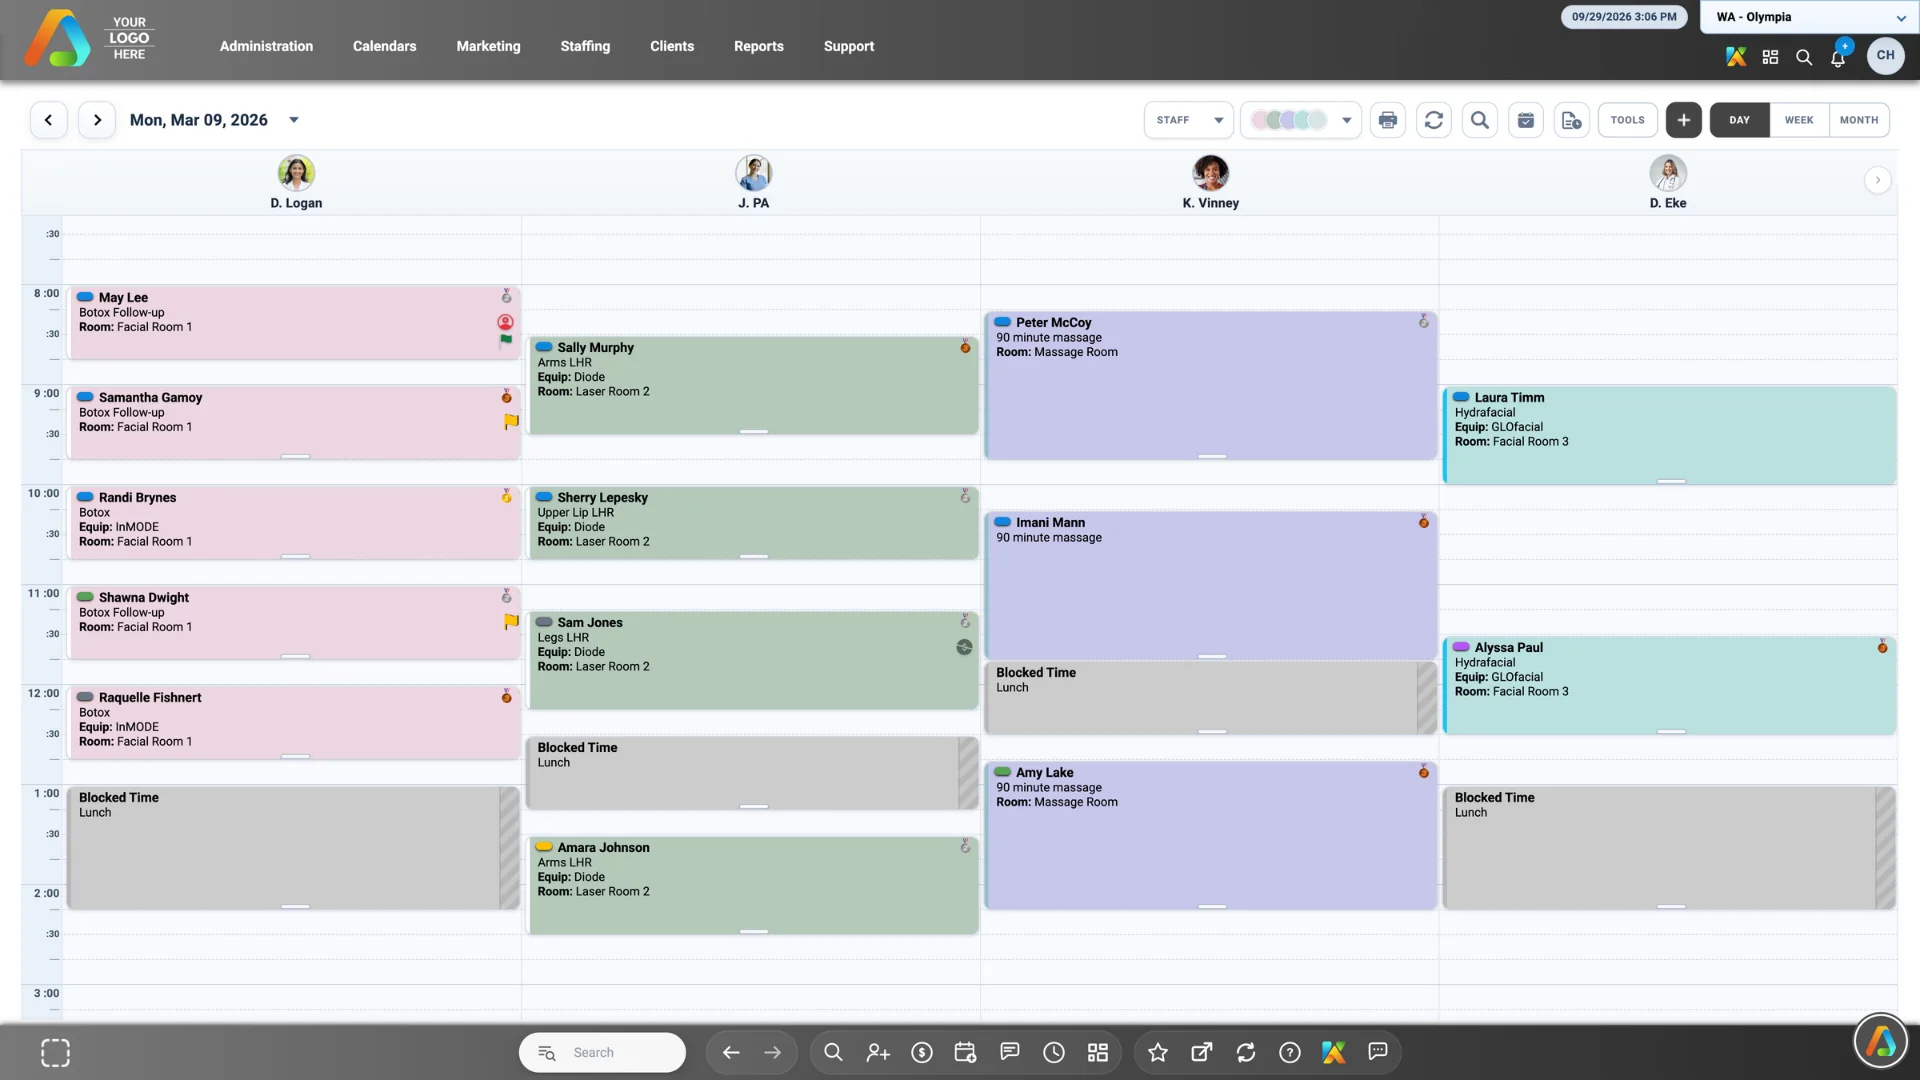The width and height of the screenshot is (1920, 1080).
Task: Open the calendar search magnifier
Action: click(x=1479, y=120)
